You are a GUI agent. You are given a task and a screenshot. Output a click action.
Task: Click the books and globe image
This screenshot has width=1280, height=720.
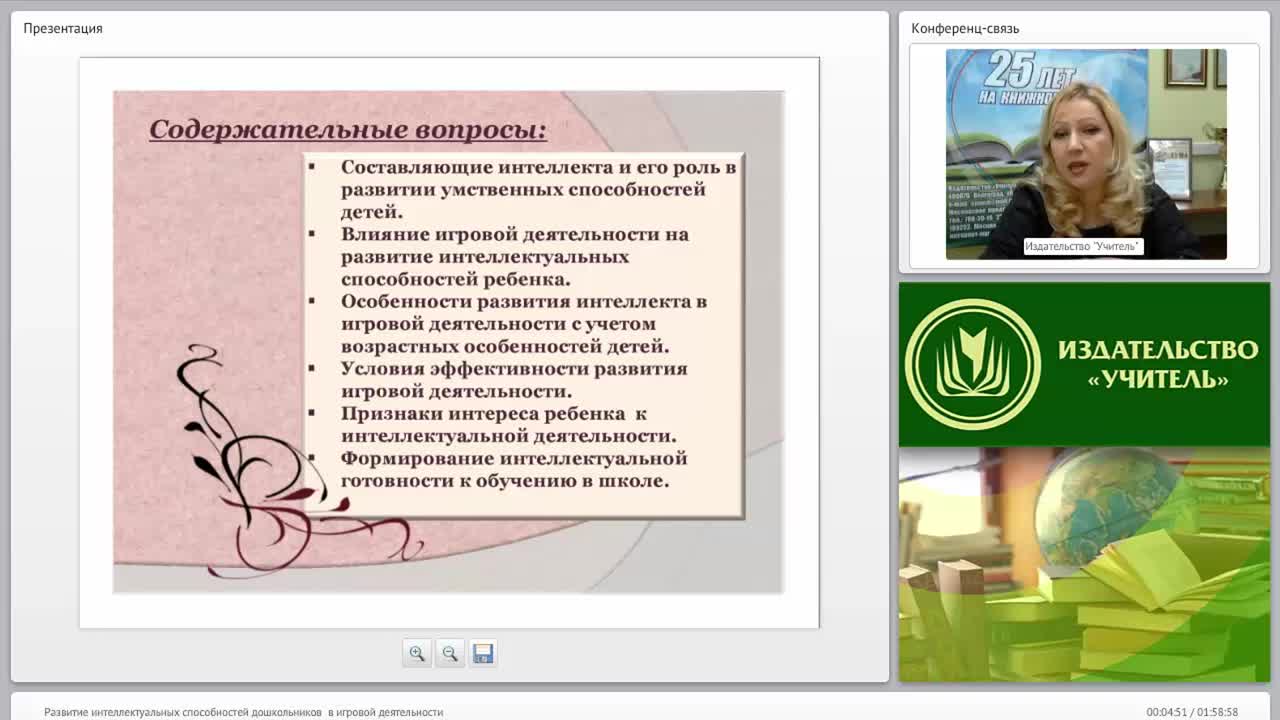coord(1084,564)
